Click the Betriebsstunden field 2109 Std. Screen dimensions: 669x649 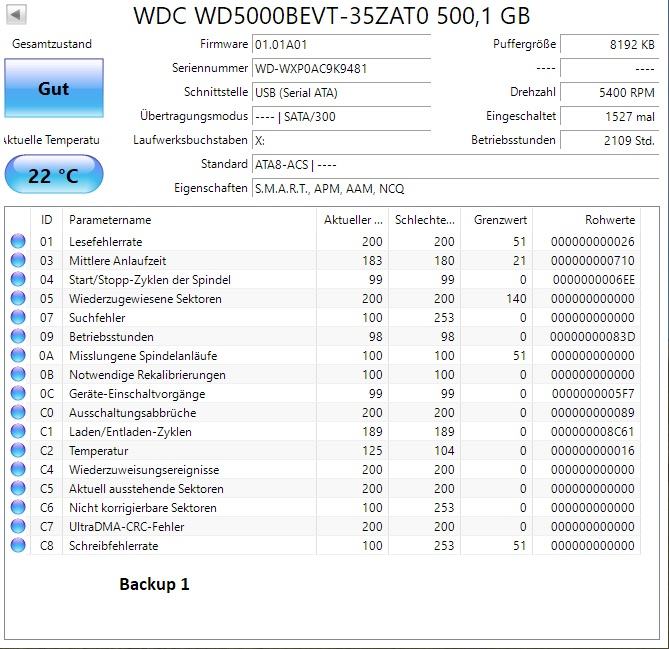pyautogui.click(x=610, y=140)
